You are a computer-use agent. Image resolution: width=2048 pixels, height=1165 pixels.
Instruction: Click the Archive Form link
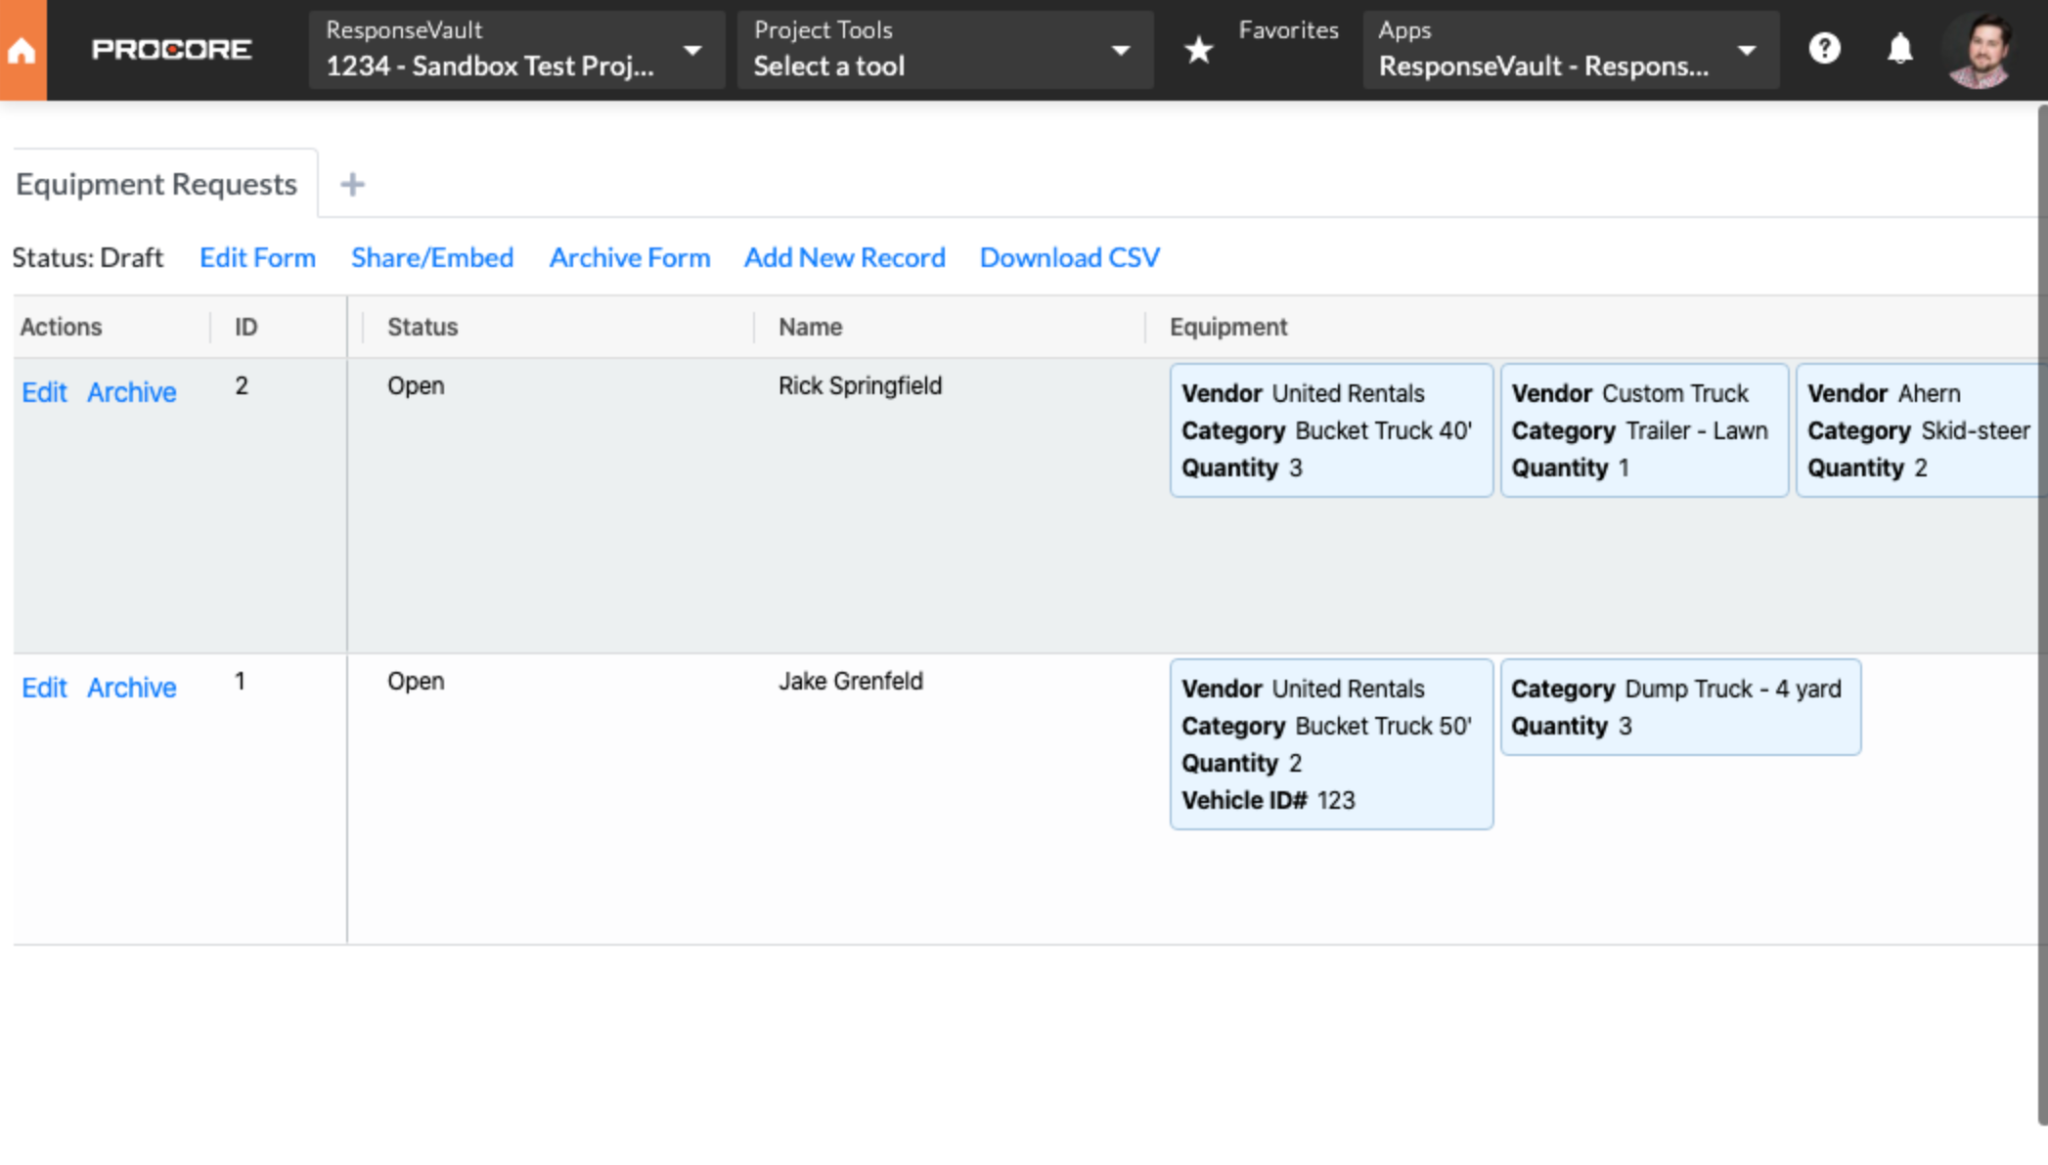630,258
